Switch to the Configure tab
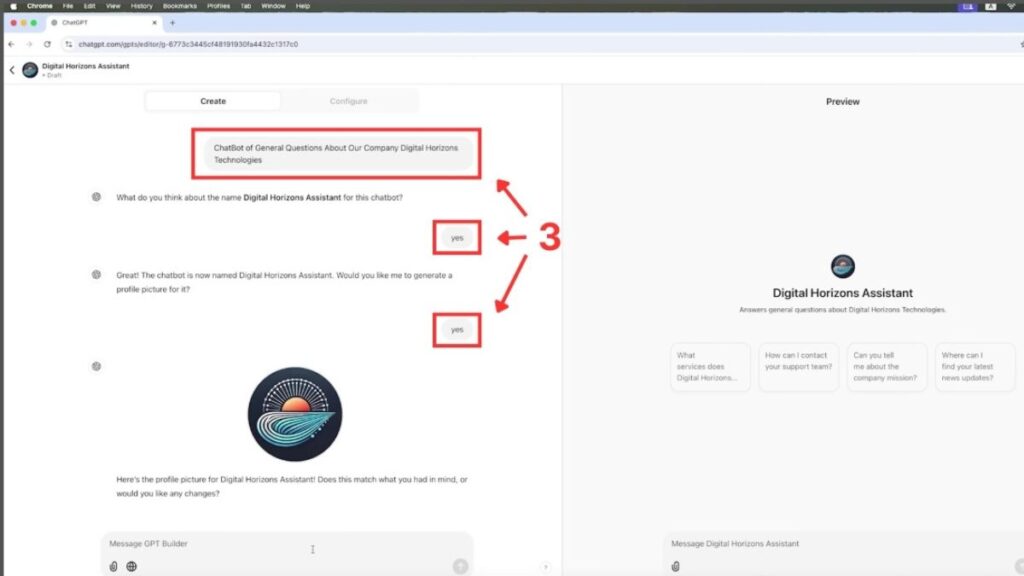 [349, 101]
